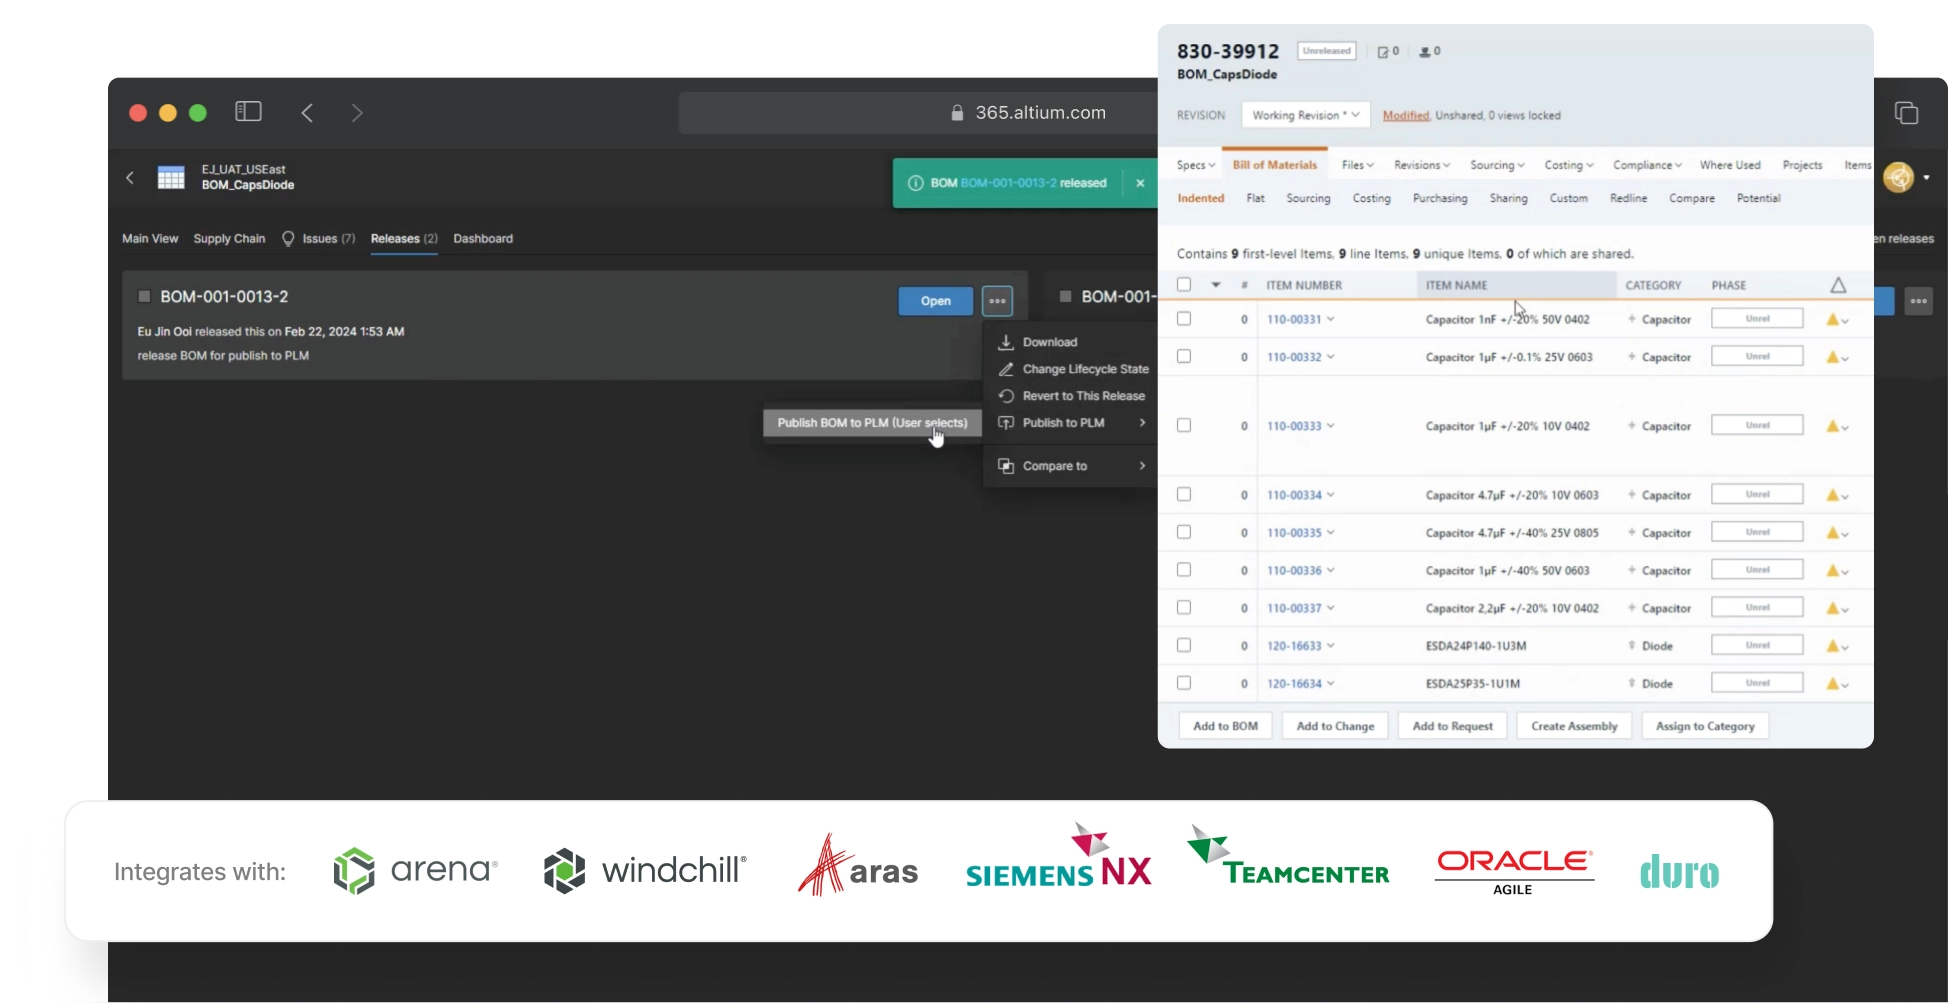Click the comments count icon next to Unreleased
This screenshot has width=1948, height=1003.
coord(1388,51)
